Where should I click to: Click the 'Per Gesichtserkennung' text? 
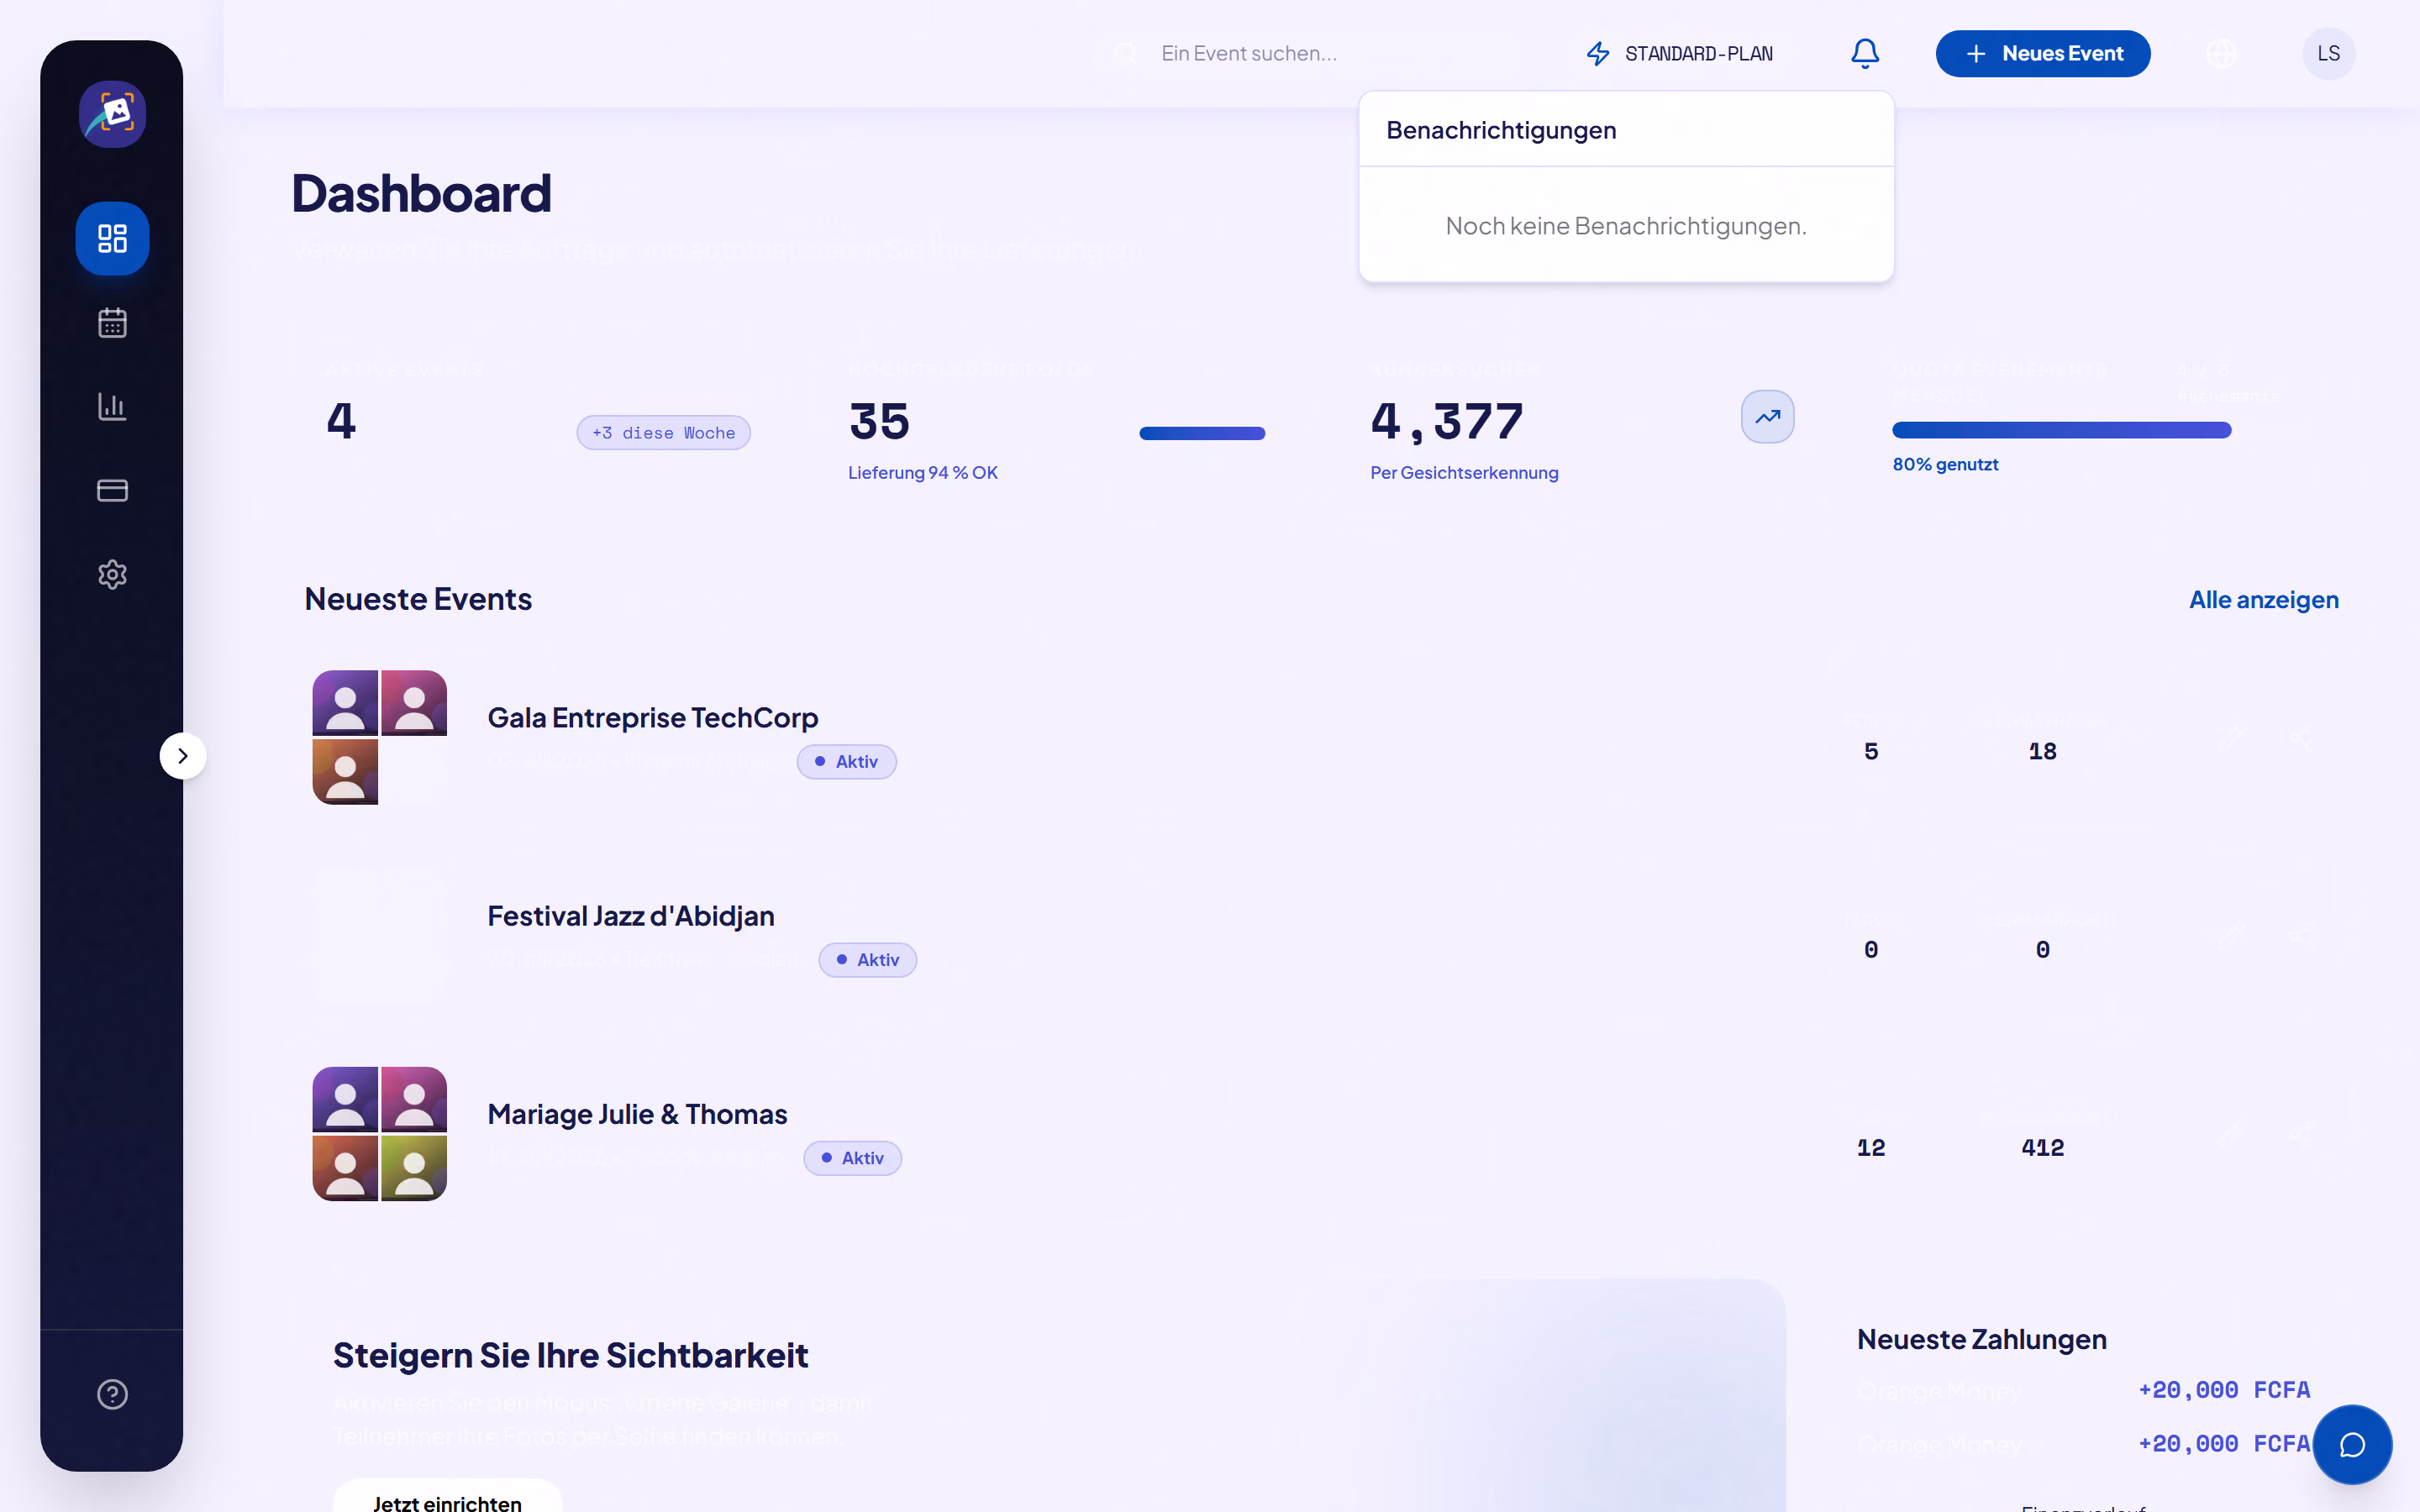point(1464,472)
